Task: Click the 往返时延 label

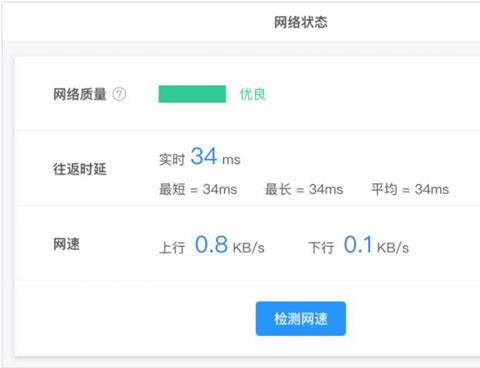Action: coord(80,169)
